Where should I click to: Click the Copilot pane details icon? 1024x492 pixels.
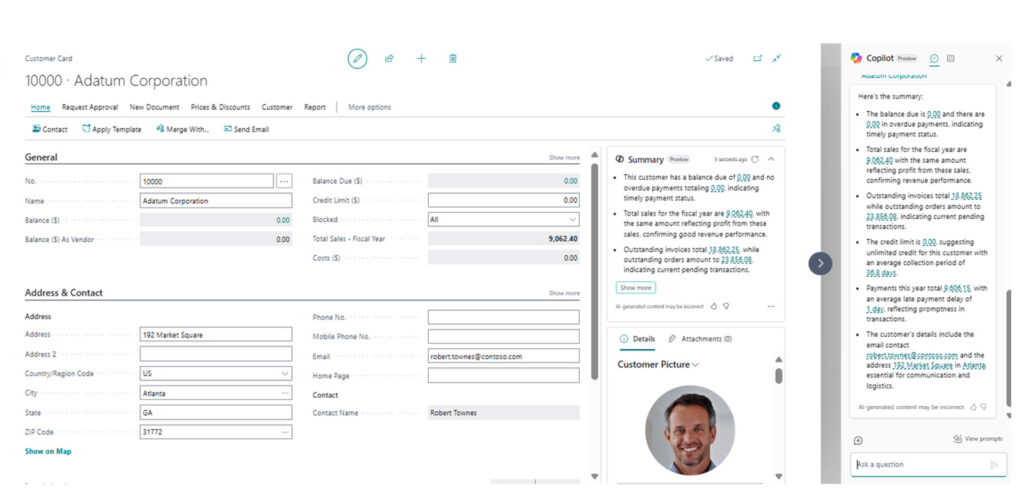click(x=951, y=58)
